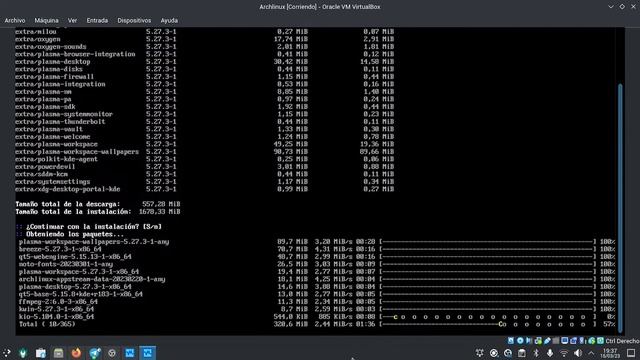Click the globe-like tray icon
The height and width of the screenshot is (360, 640).
pos(508,353)
